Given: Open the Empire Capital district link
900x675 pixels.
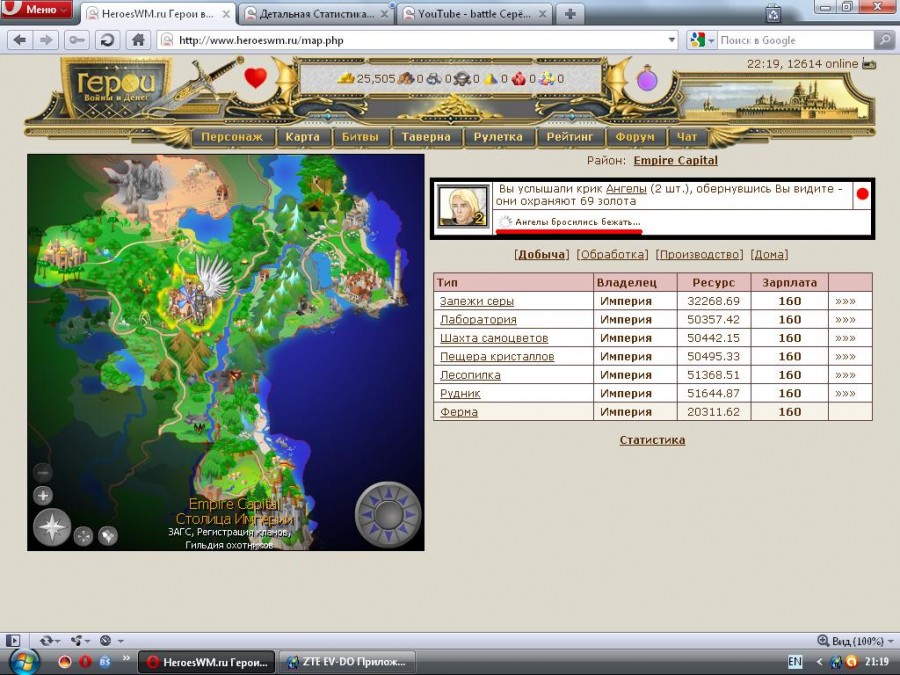Looking at the screenshot, I should (676, 161).
